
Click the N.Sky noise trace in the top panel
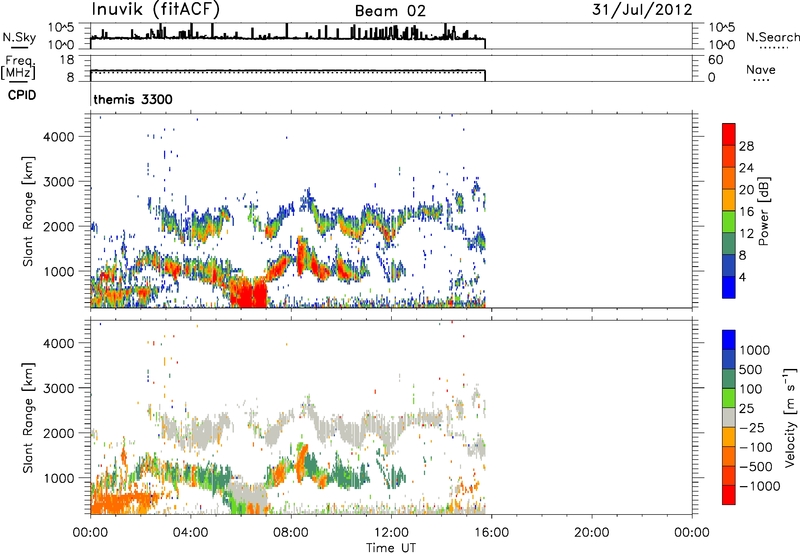(287, 38)
